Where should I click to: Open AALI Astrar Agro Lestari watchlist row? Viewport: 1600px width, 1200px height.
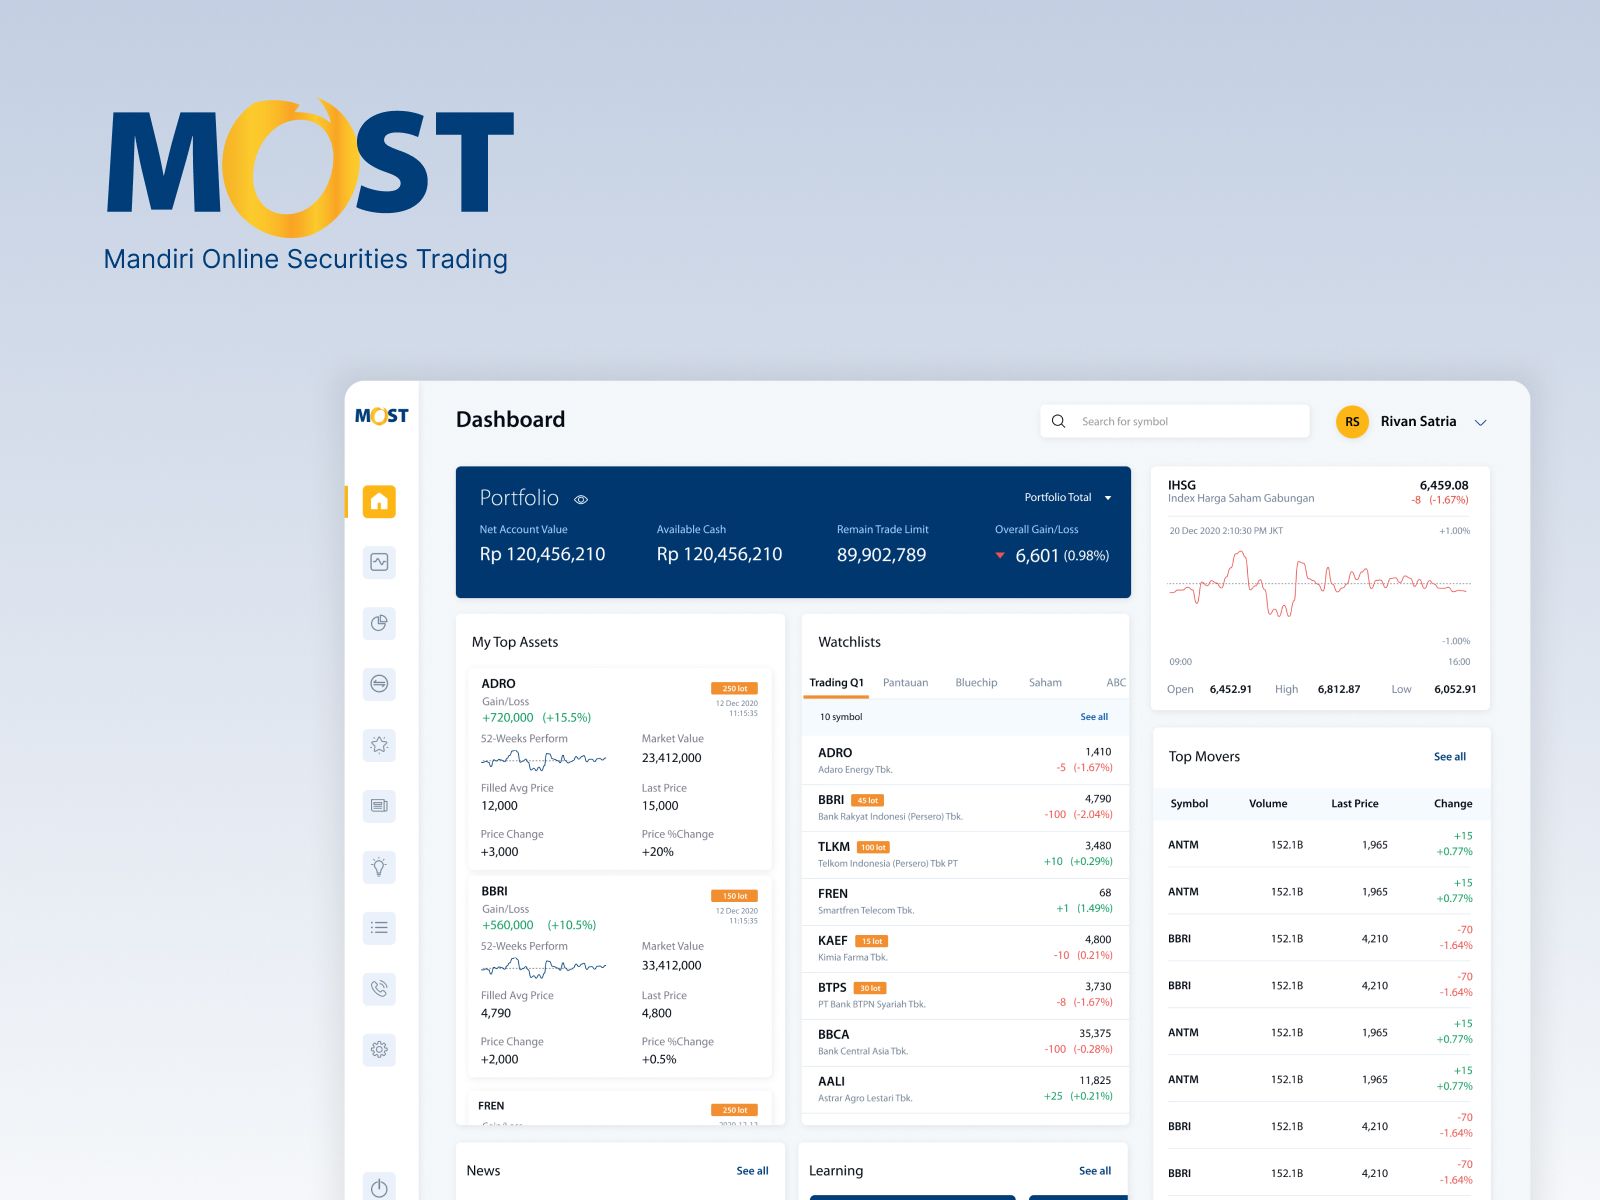(x=965, y=1089)
